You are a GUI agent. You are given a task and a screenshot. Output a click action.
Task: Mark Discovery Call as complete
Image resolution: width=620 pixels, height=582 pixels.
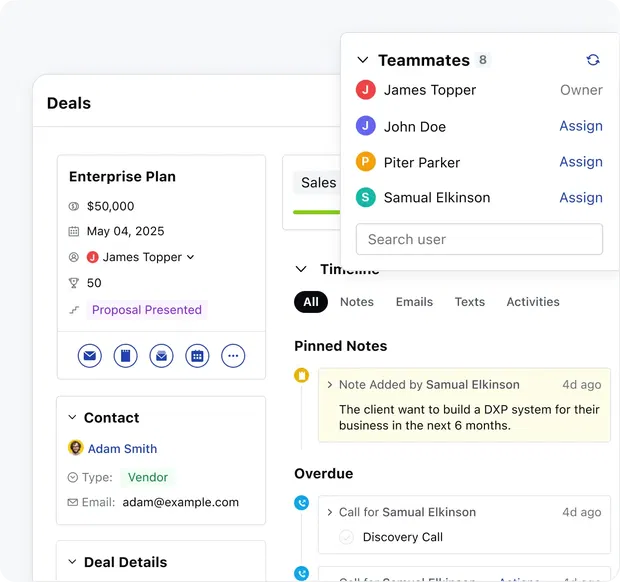(x=347, y=537)
